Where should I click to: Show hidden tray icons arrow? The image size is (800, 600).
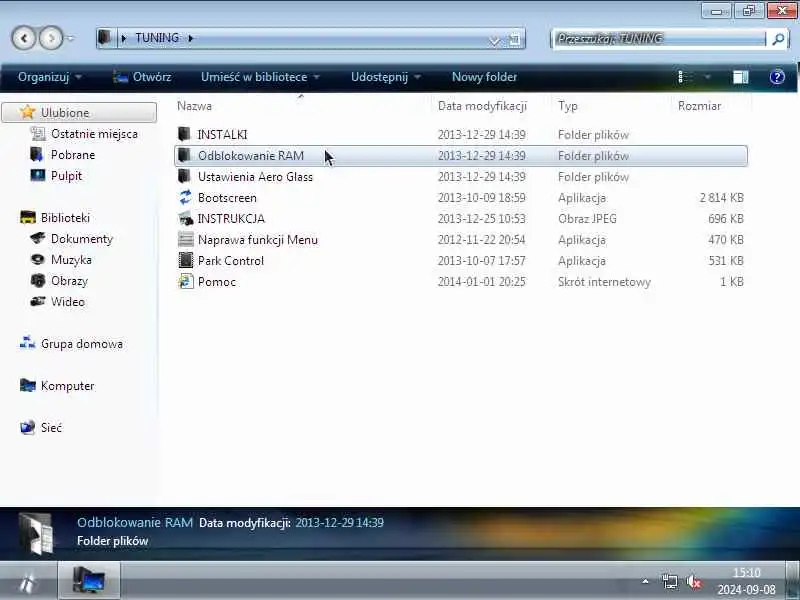[645, 581]
